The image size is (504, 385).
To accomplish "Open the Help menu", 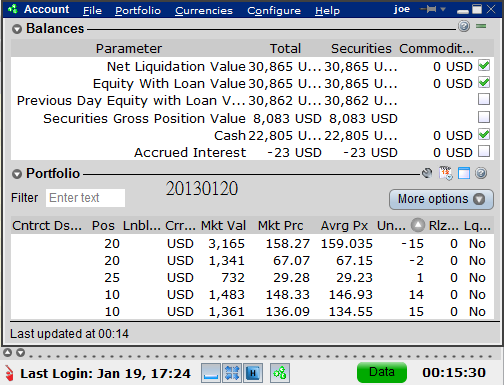I will click(x=327, y=11).
